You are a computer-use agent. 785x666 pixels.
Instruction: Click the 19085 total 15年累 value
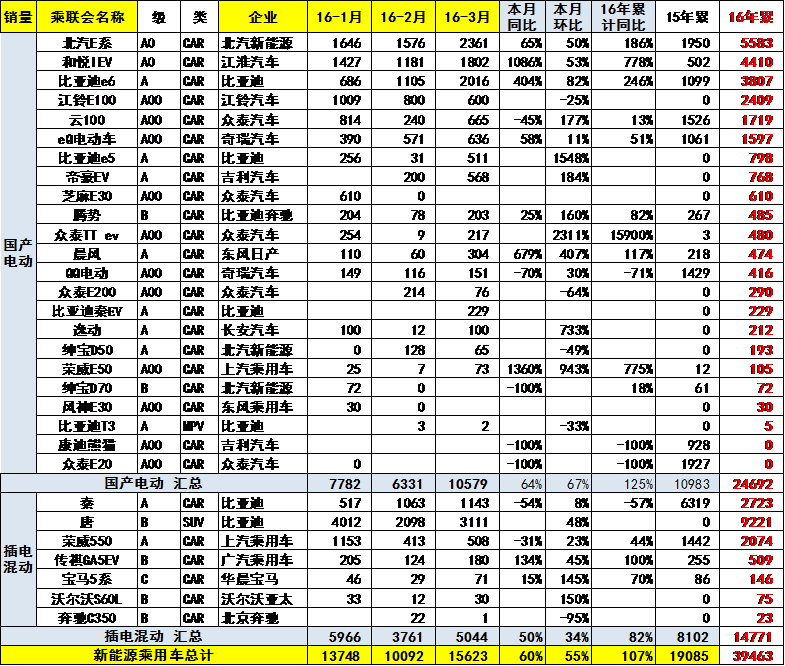click(687, 656)
